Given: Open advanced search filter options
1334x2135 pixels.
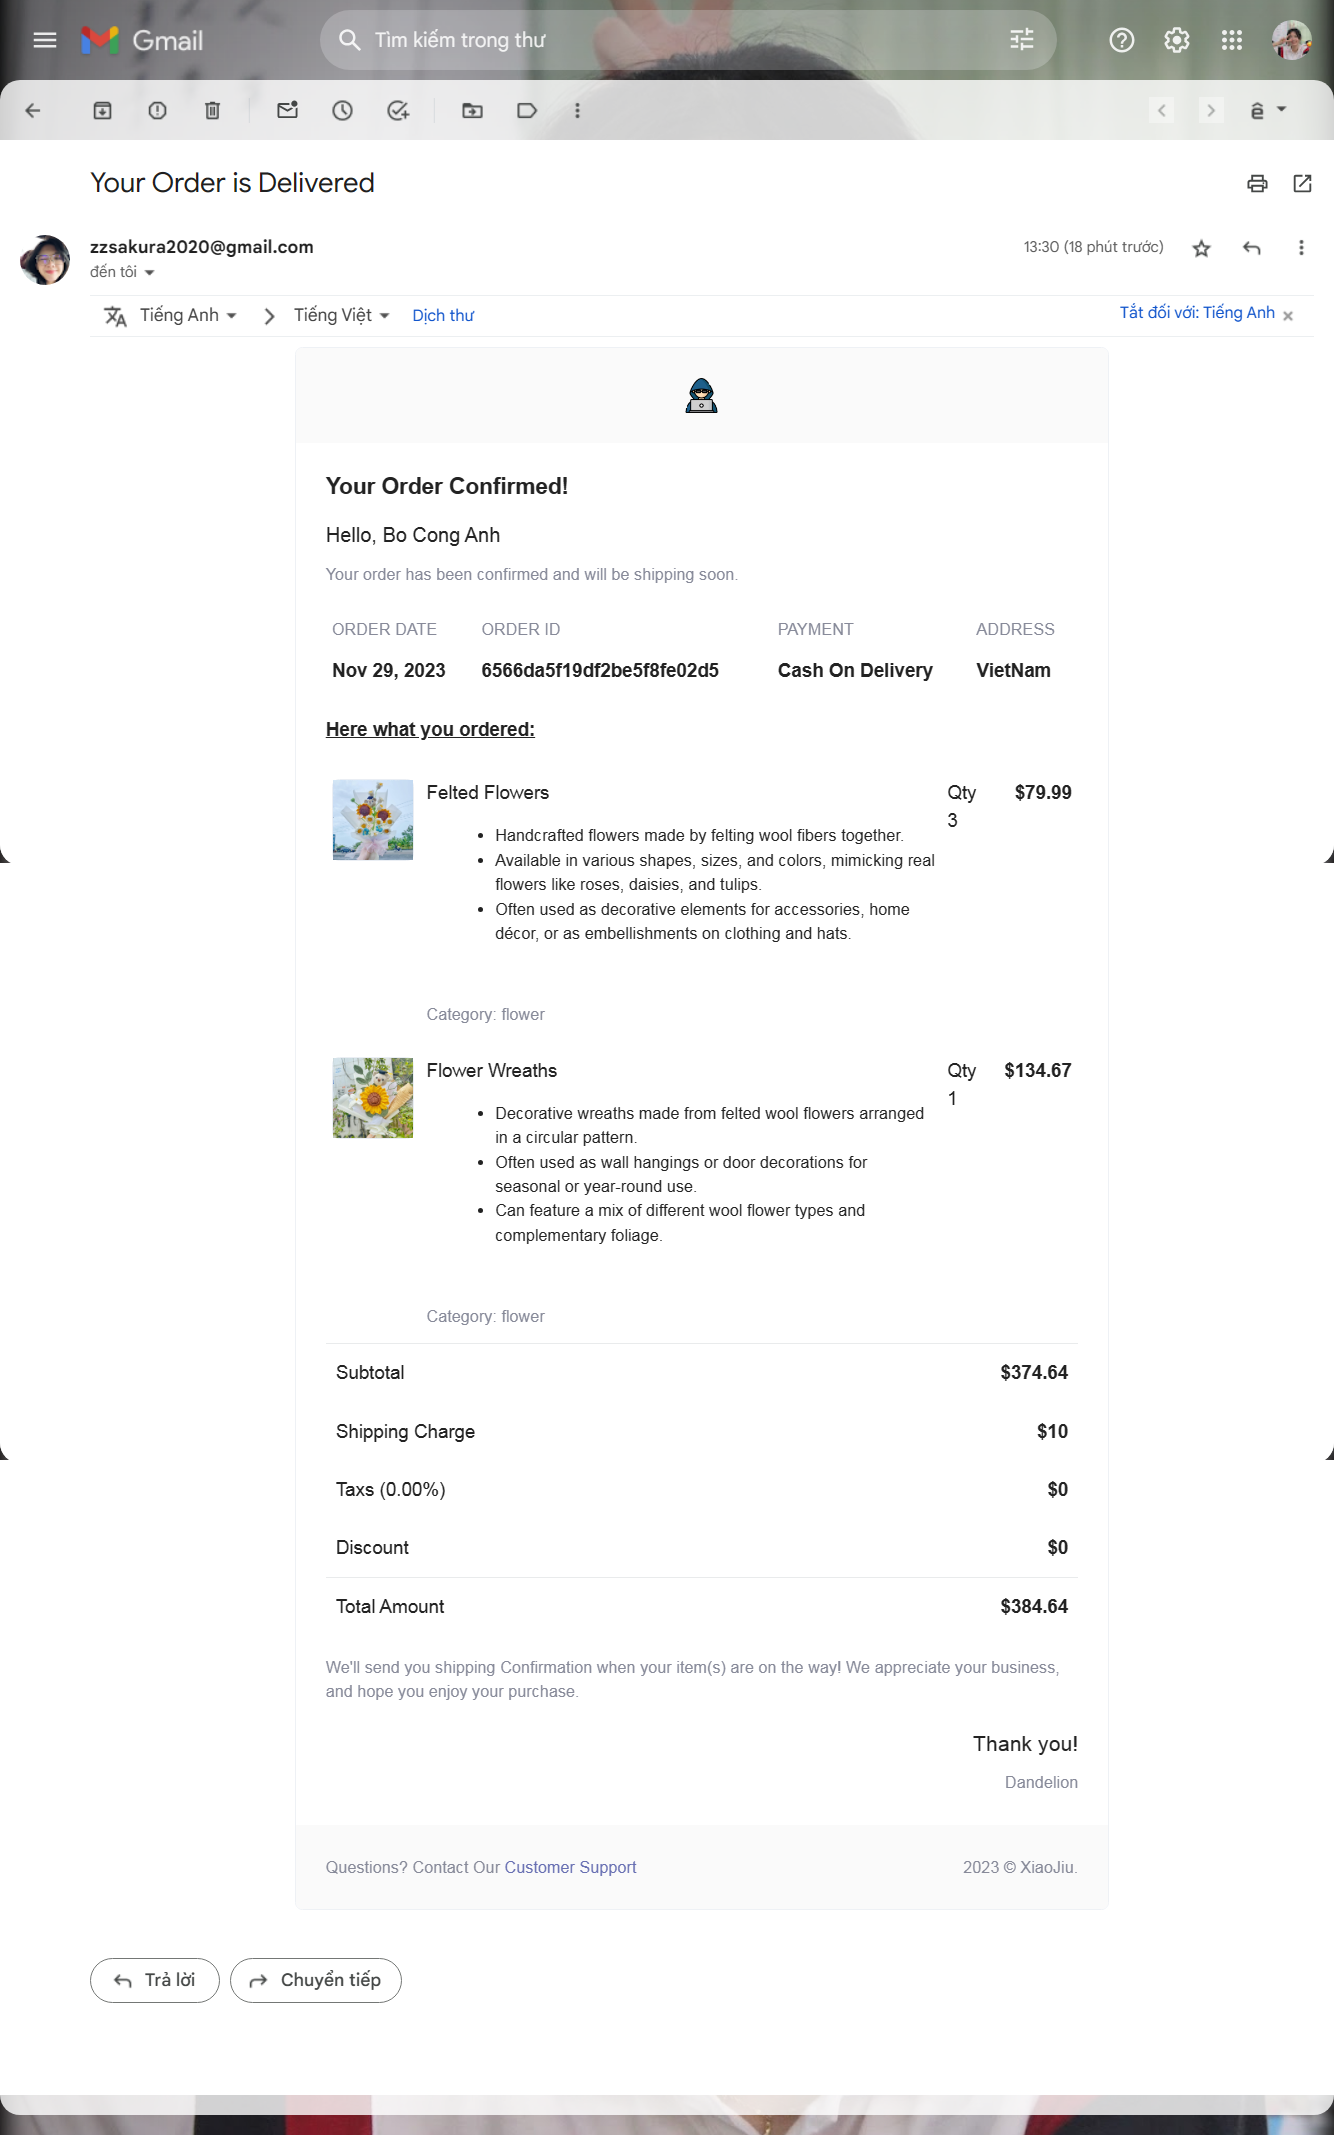Looking at the screenshot, I should pyautogui.click(x=1020, y=40).
